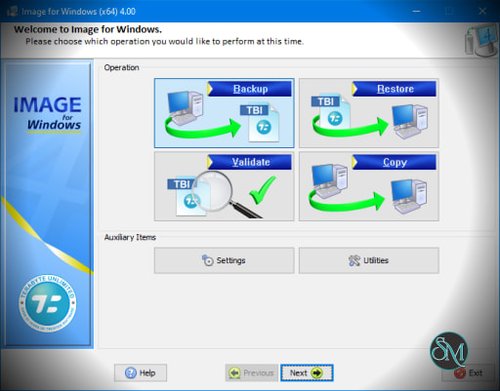Viewport: 500px width, 391px height.
Task: Go to the Previous step
Action: click(252, 373)
